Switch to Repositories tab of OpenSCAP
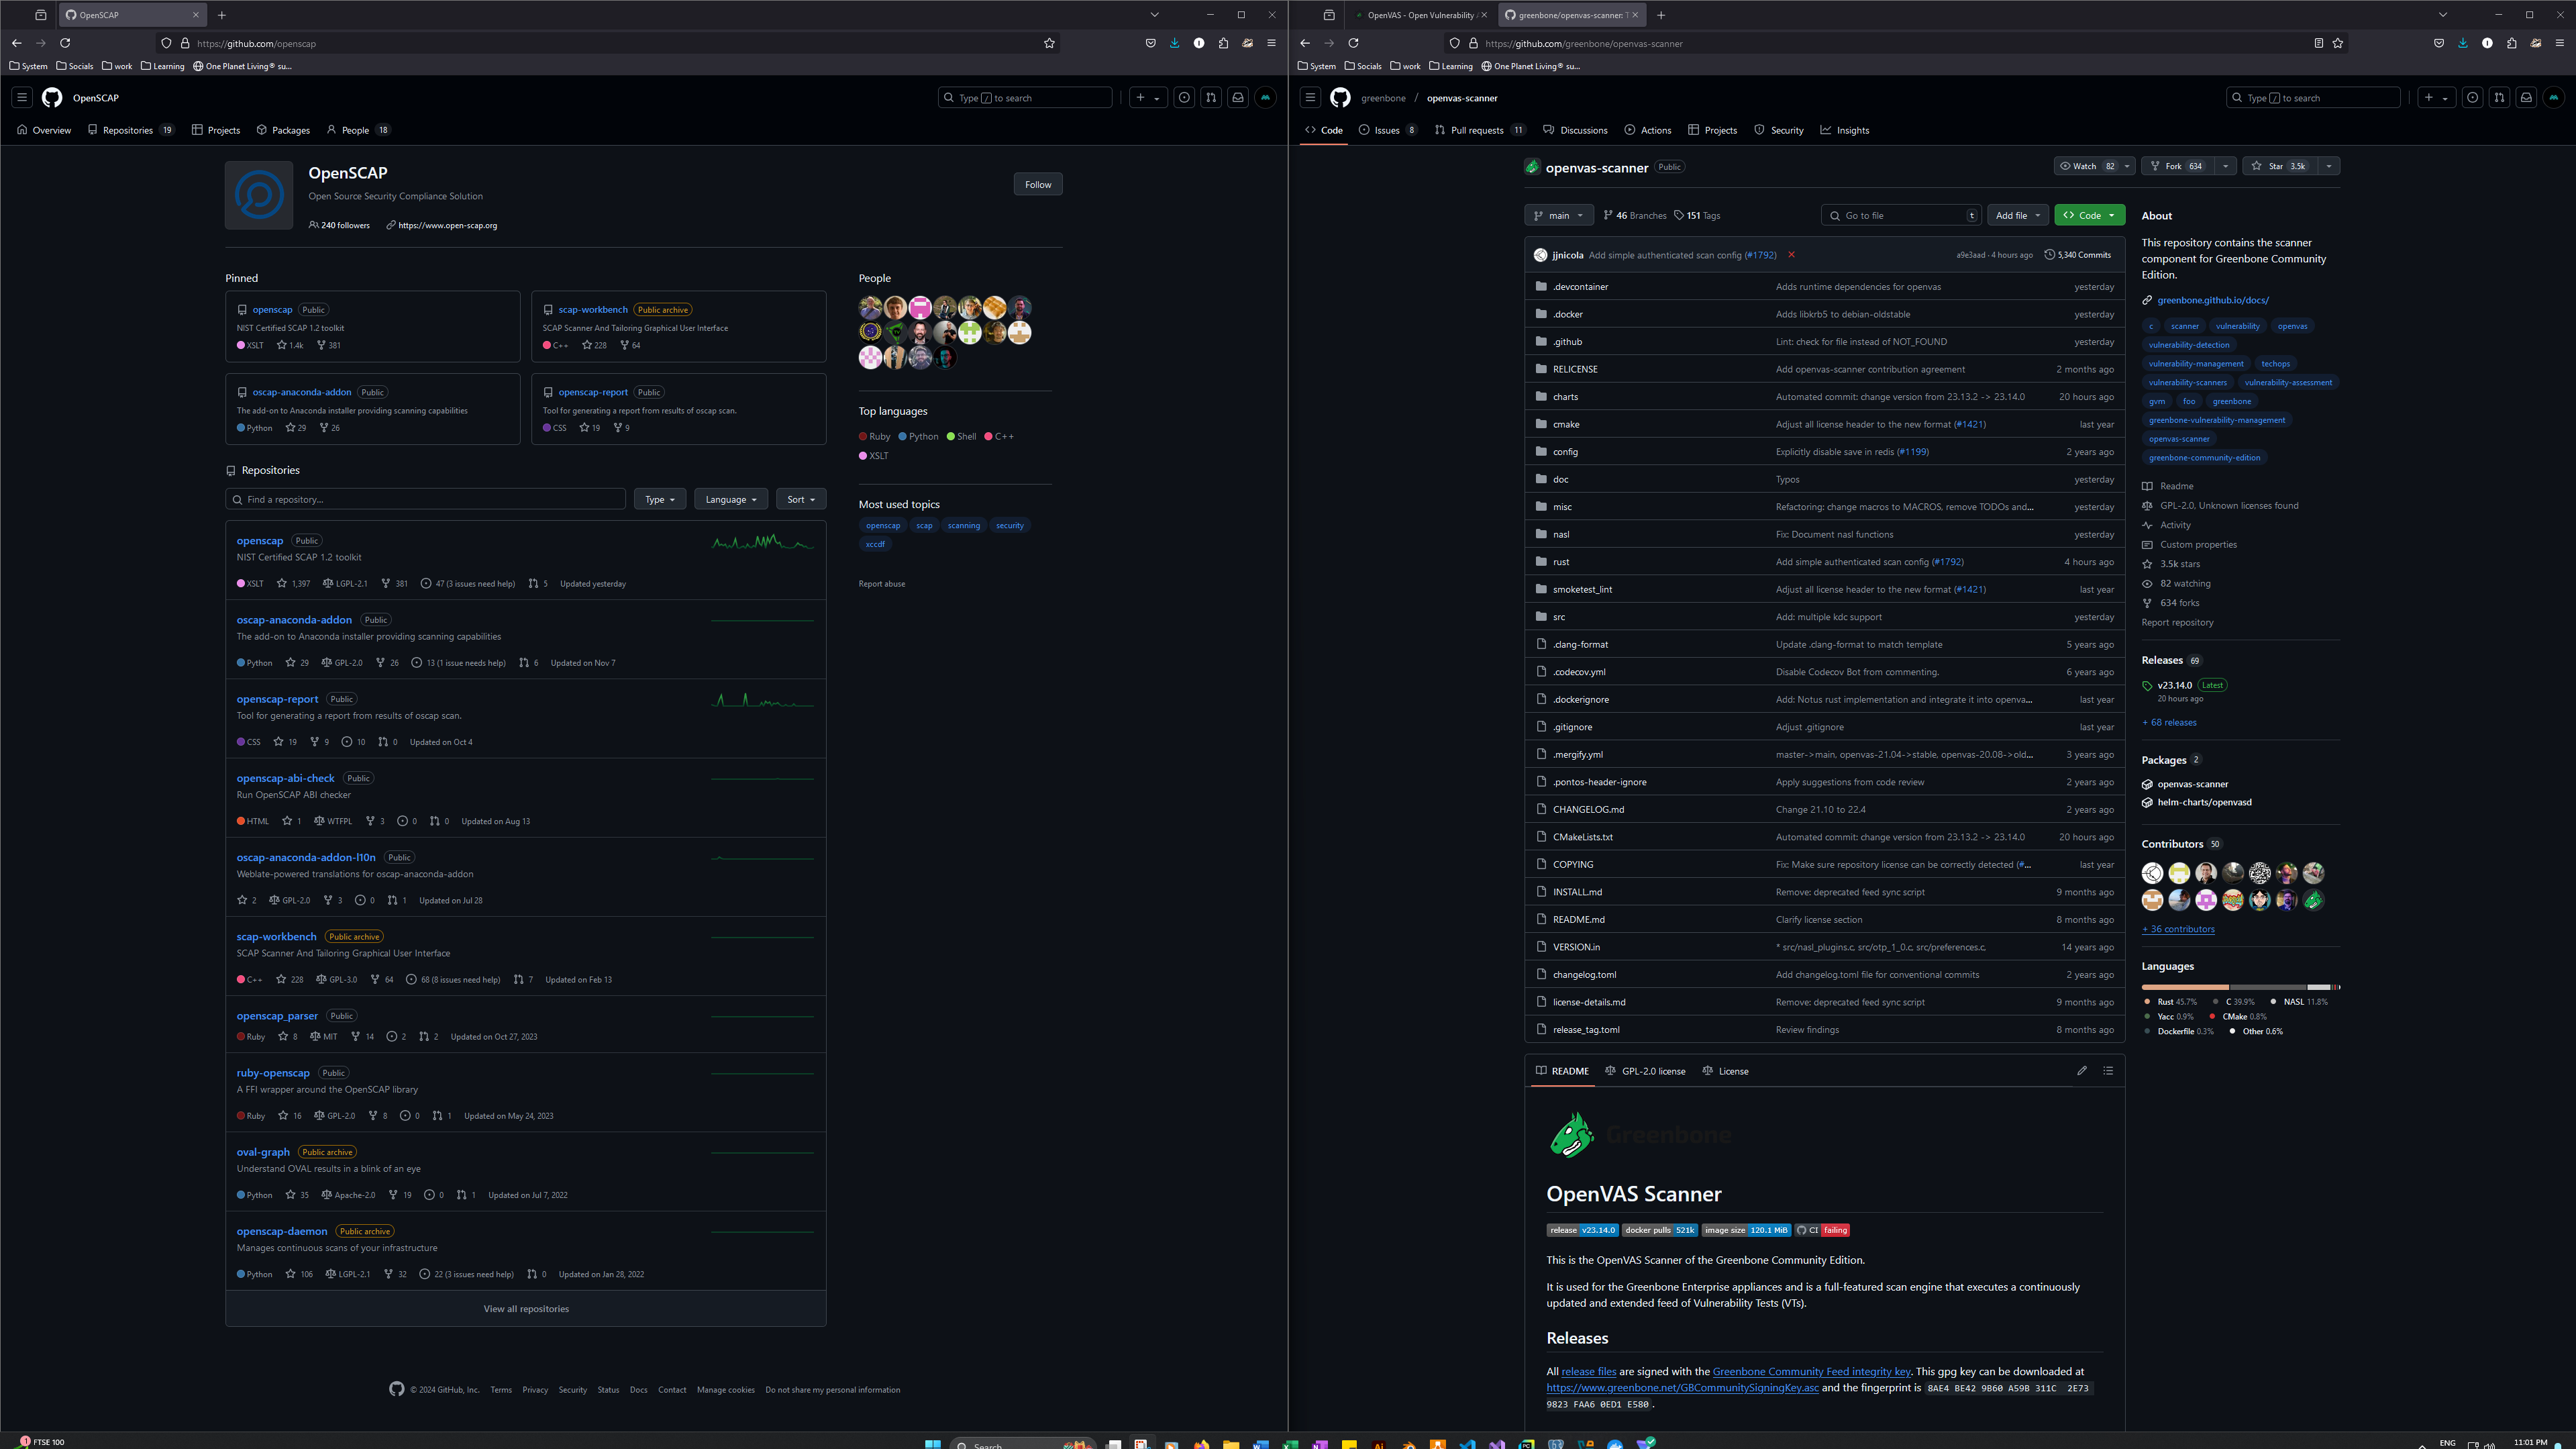 (131, 130)
